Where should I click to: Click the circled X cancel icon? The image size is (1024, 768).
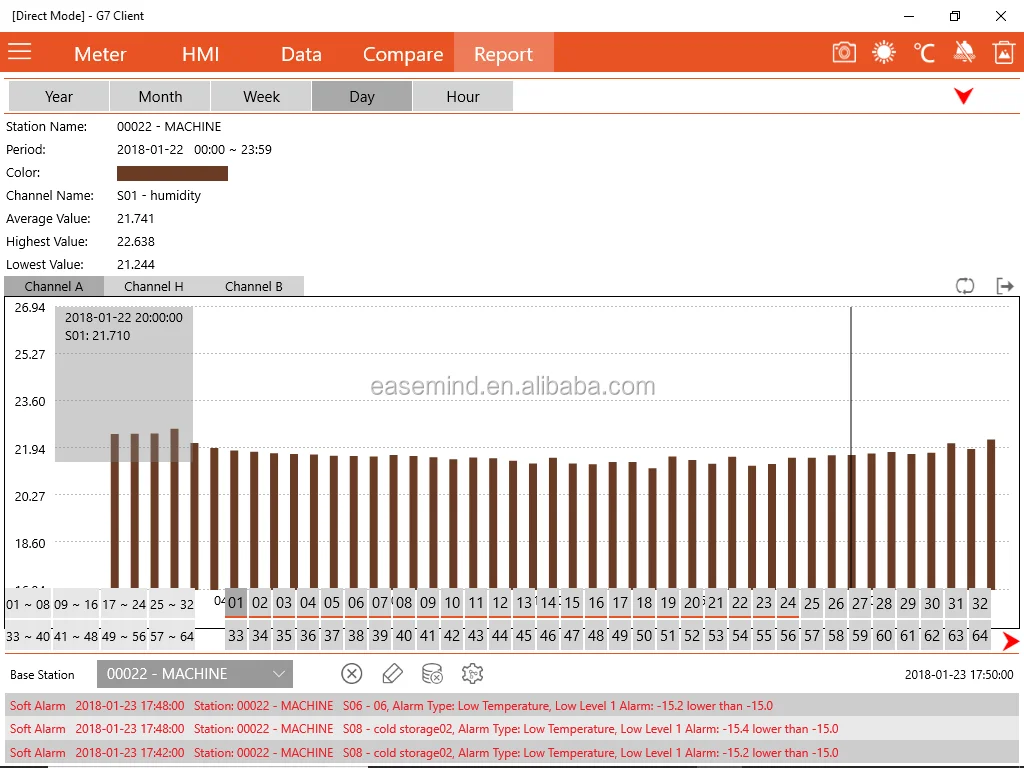point(352,674)
